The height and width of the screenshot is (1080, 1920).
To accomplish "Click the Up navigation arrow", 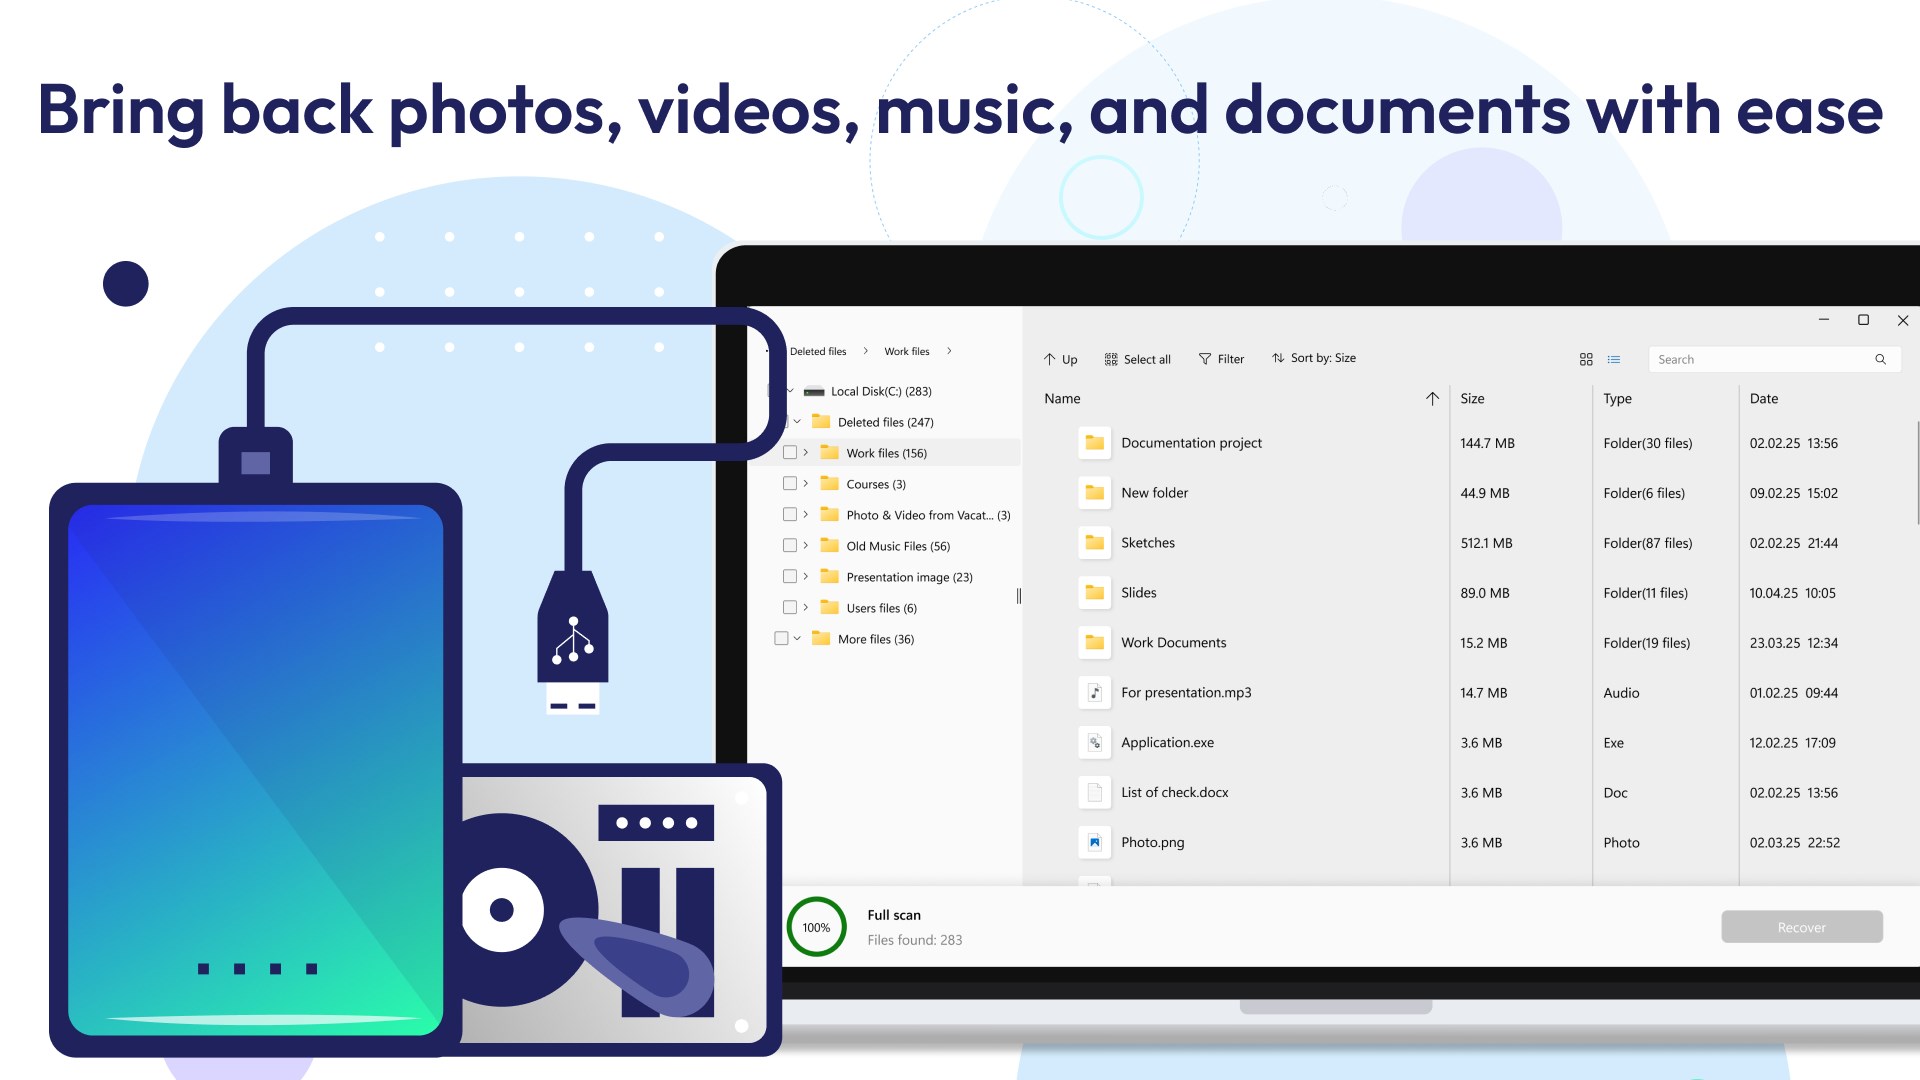I will pyautogui.click(x=1060, y=359).
